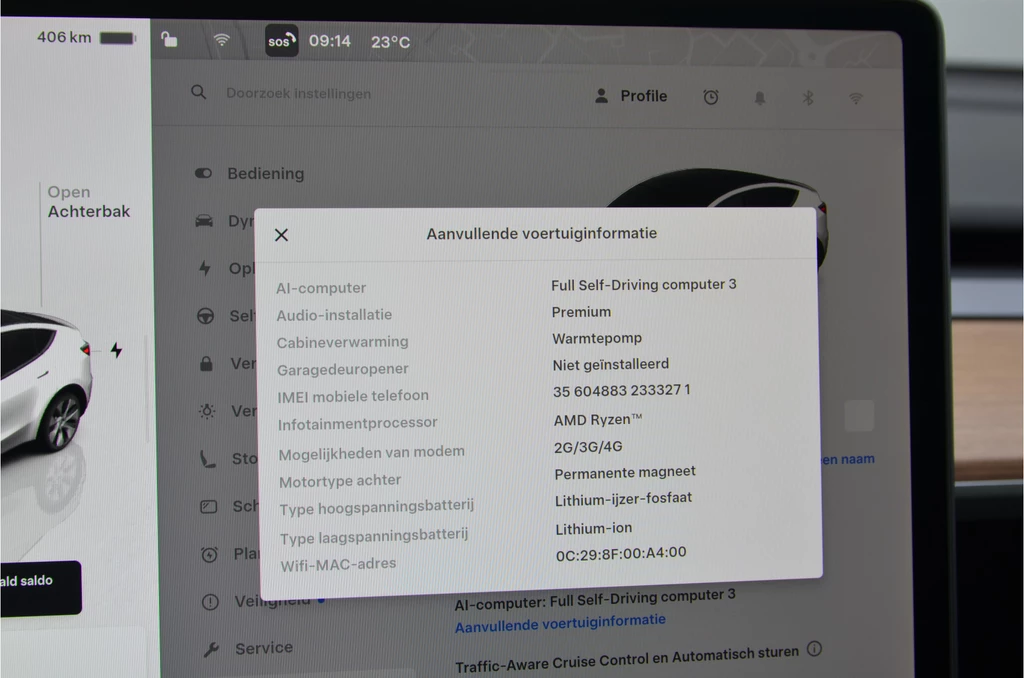Tap the lightning bolt Opladen menu icon
Image resolution: width=1024 pixels, height=678 pixels.
[x=205, y=268]
